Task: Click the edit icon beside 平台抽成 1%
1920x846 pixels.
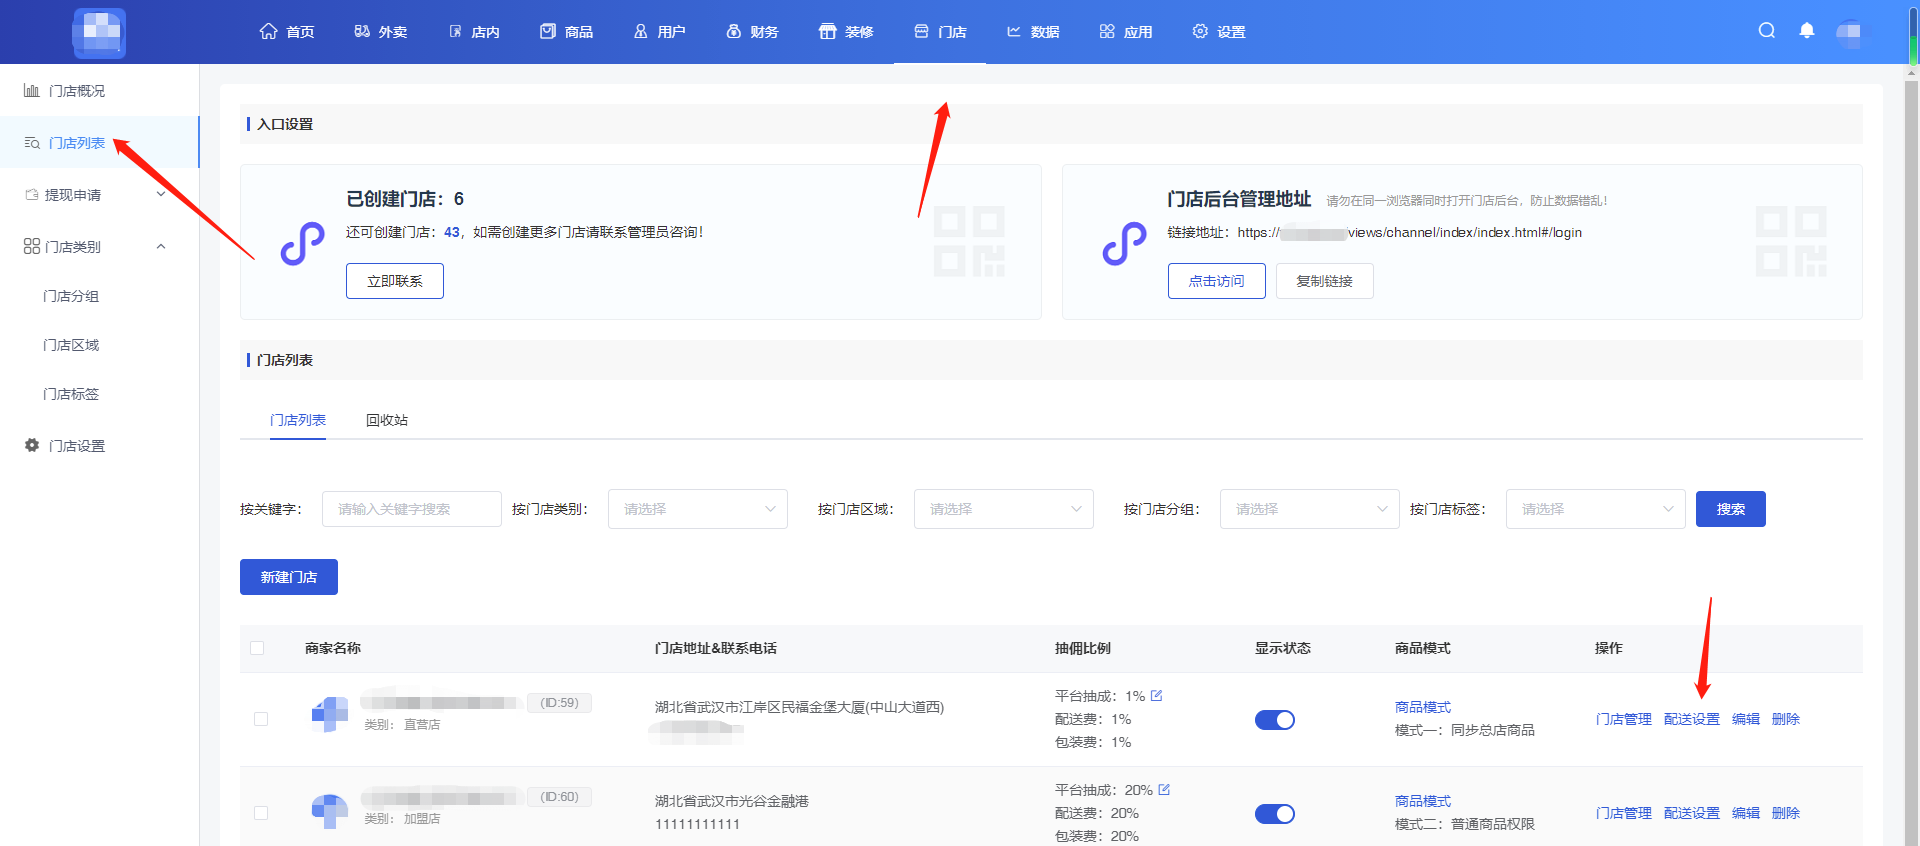Action: tap(1157, 696)
